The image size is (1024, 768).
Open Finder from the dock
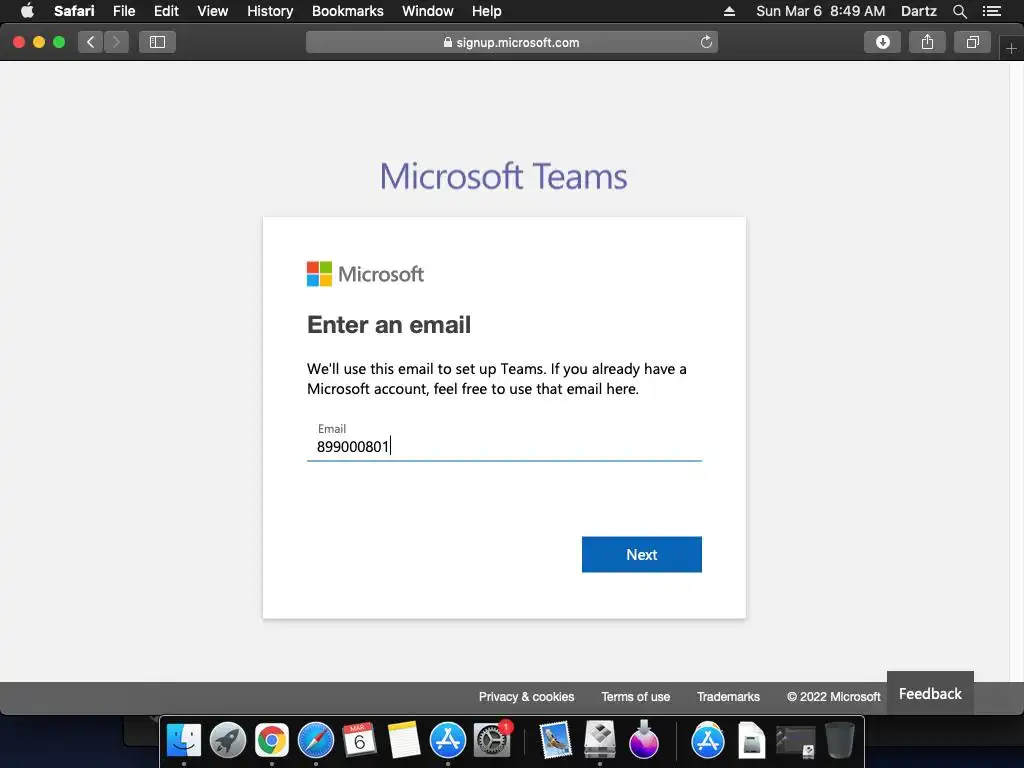tap(184, 741)
